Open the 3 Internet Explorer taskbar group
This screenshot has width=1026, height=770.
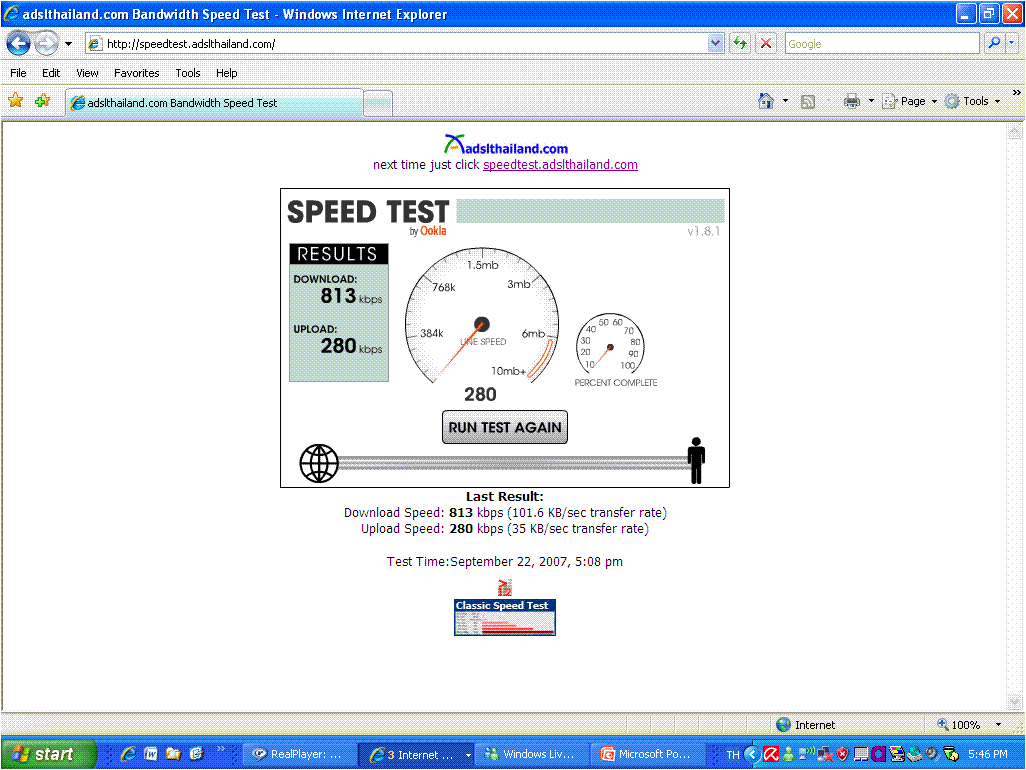pos(417,754)
